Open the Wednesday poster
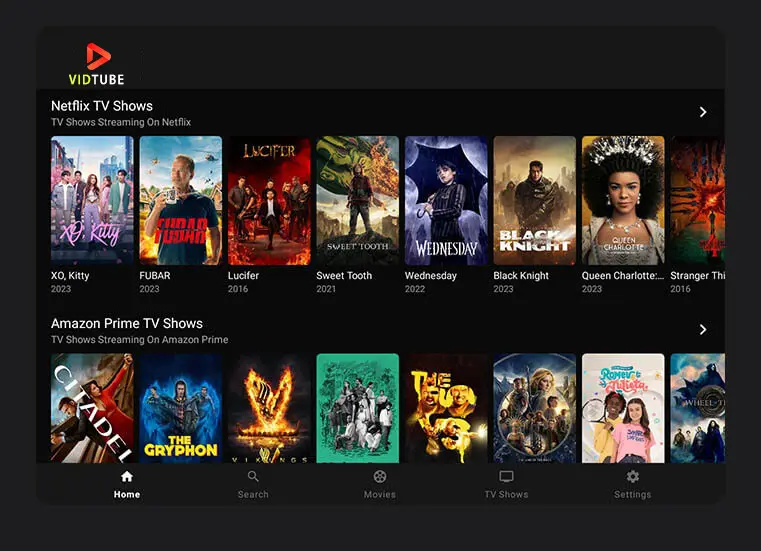 pos(446,200)
